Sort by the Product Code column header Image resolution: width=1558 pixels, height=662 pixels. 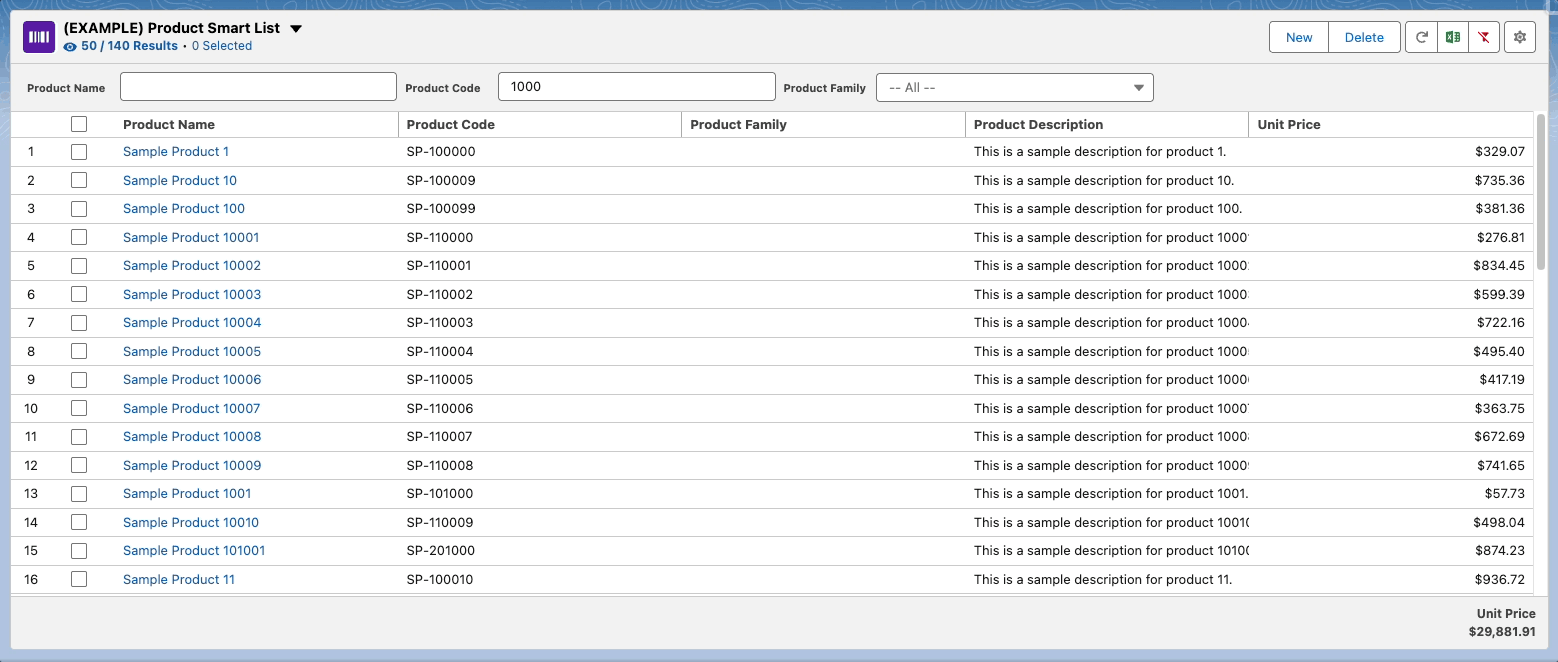[451, 125]
